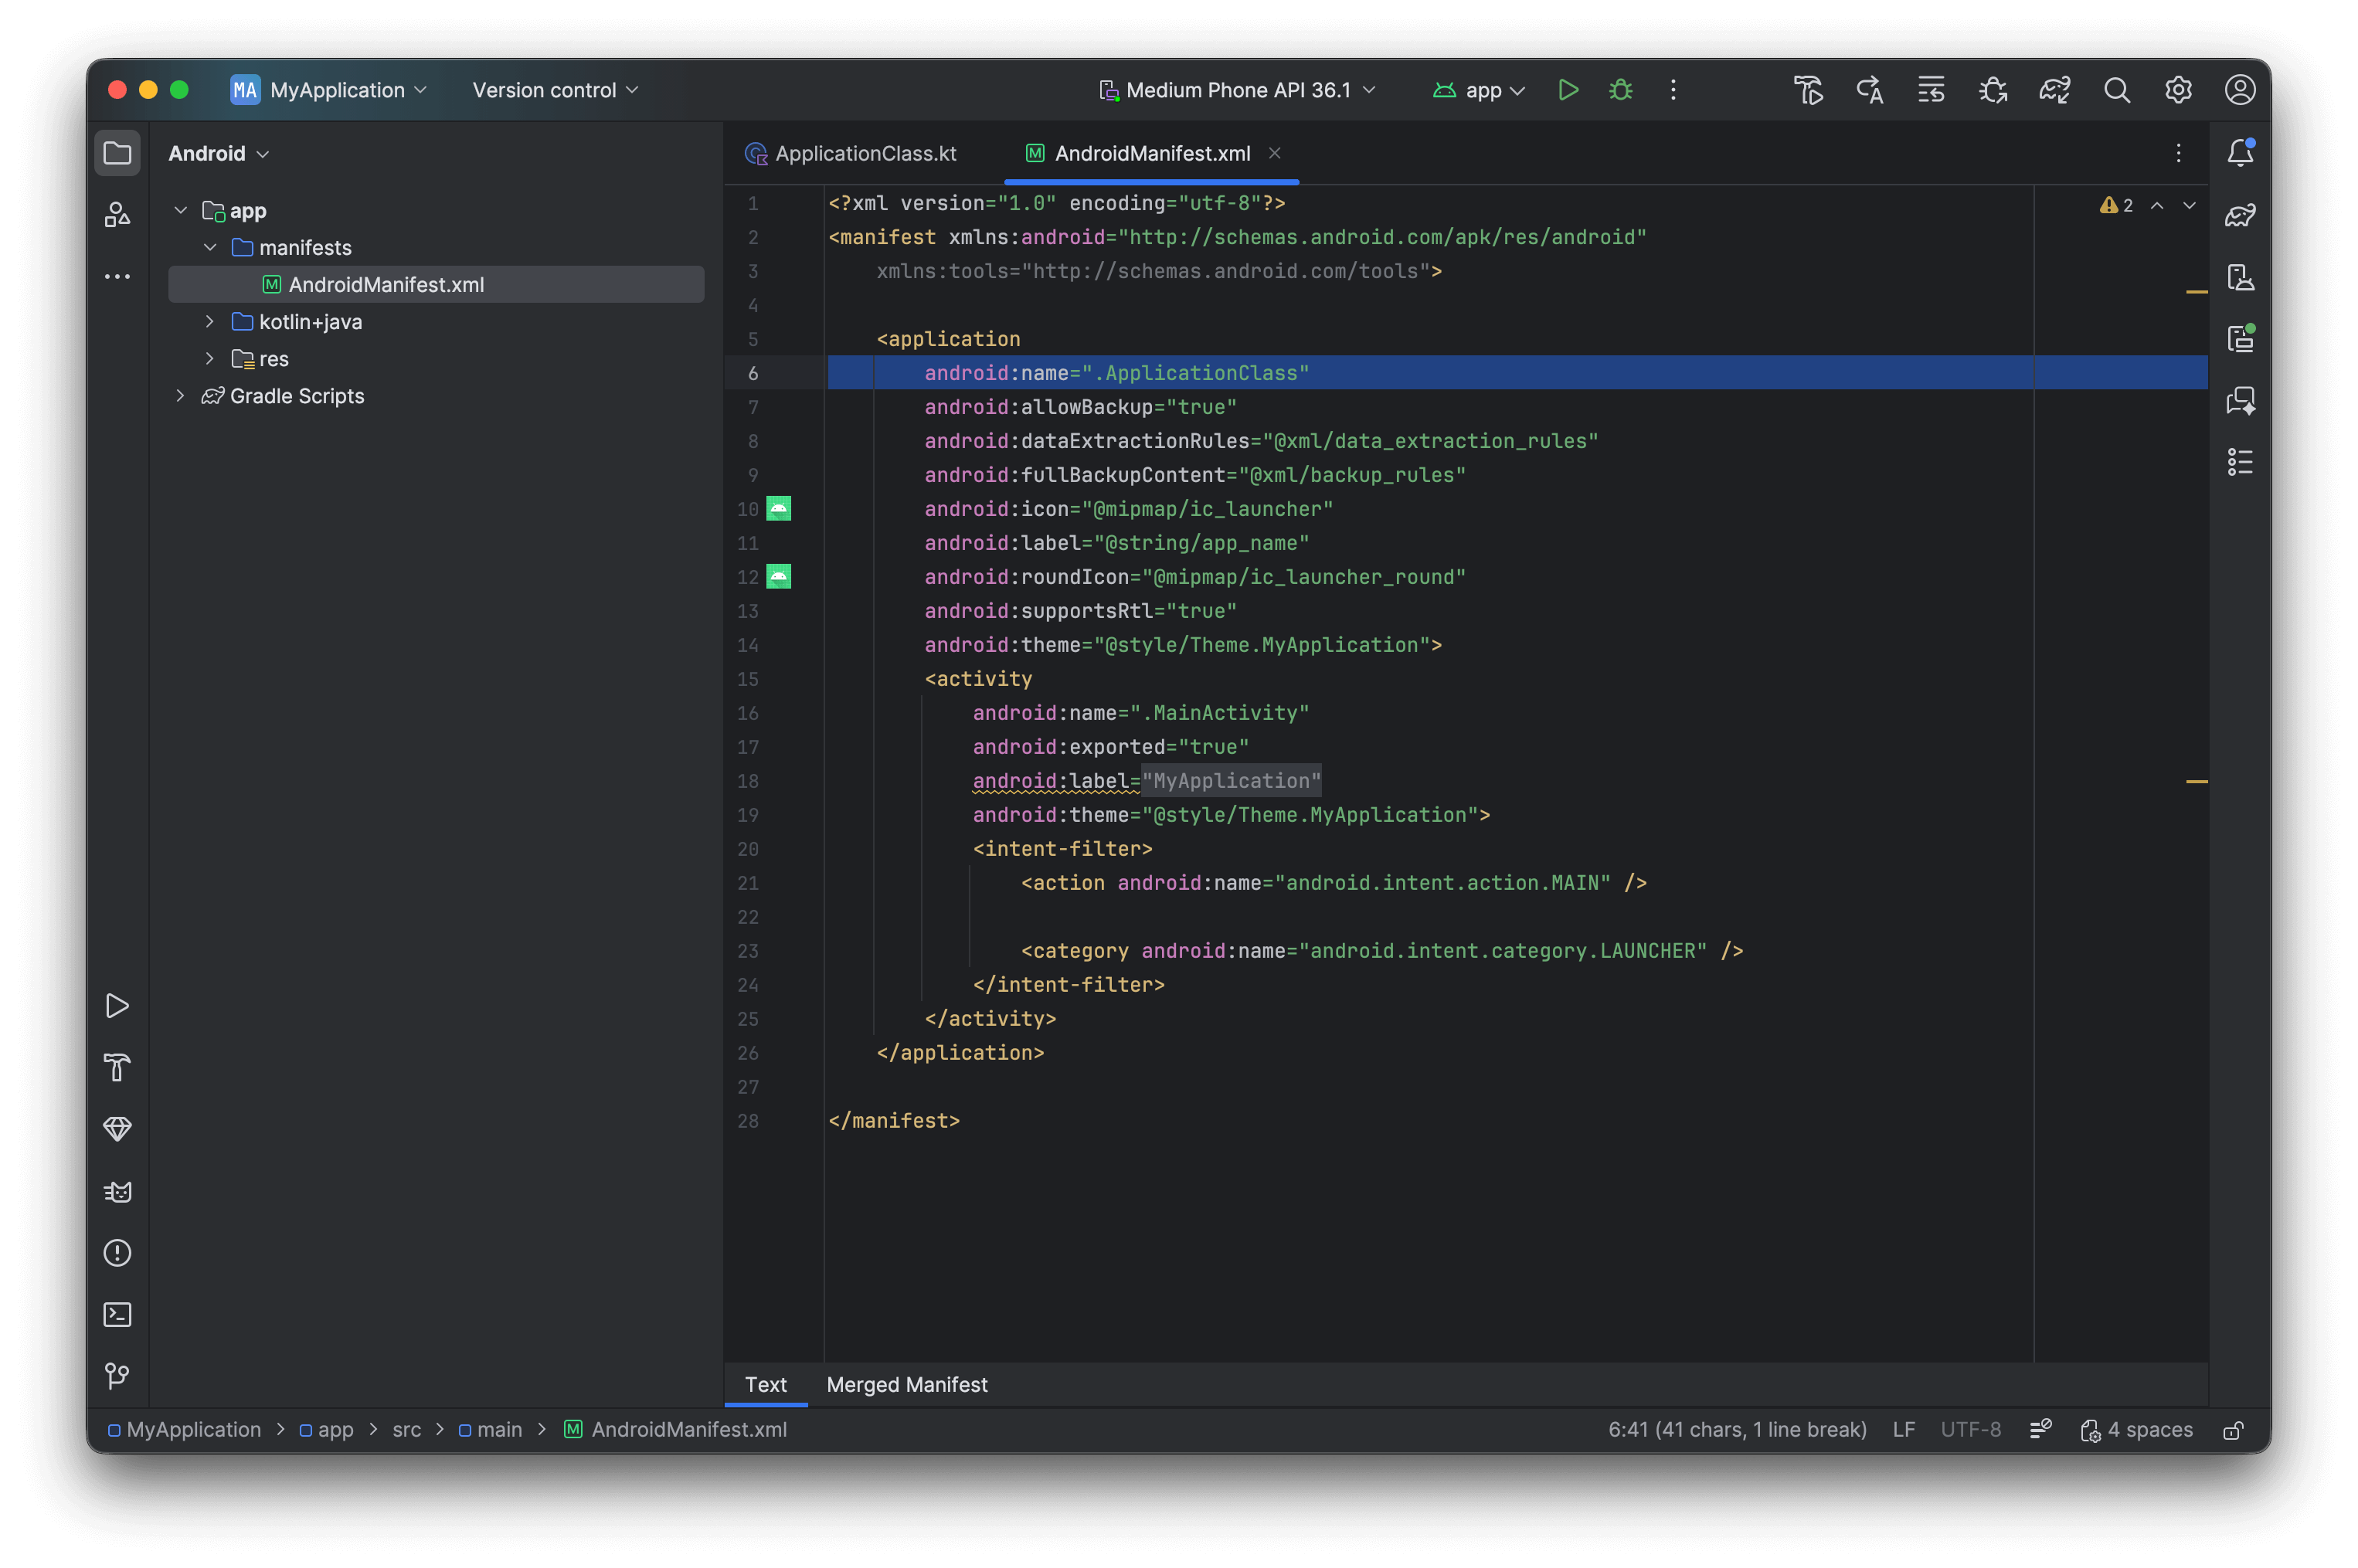
Task: Open the Medium Phone API 36.1 device dropdown
Action: (x=1237, y=90)
